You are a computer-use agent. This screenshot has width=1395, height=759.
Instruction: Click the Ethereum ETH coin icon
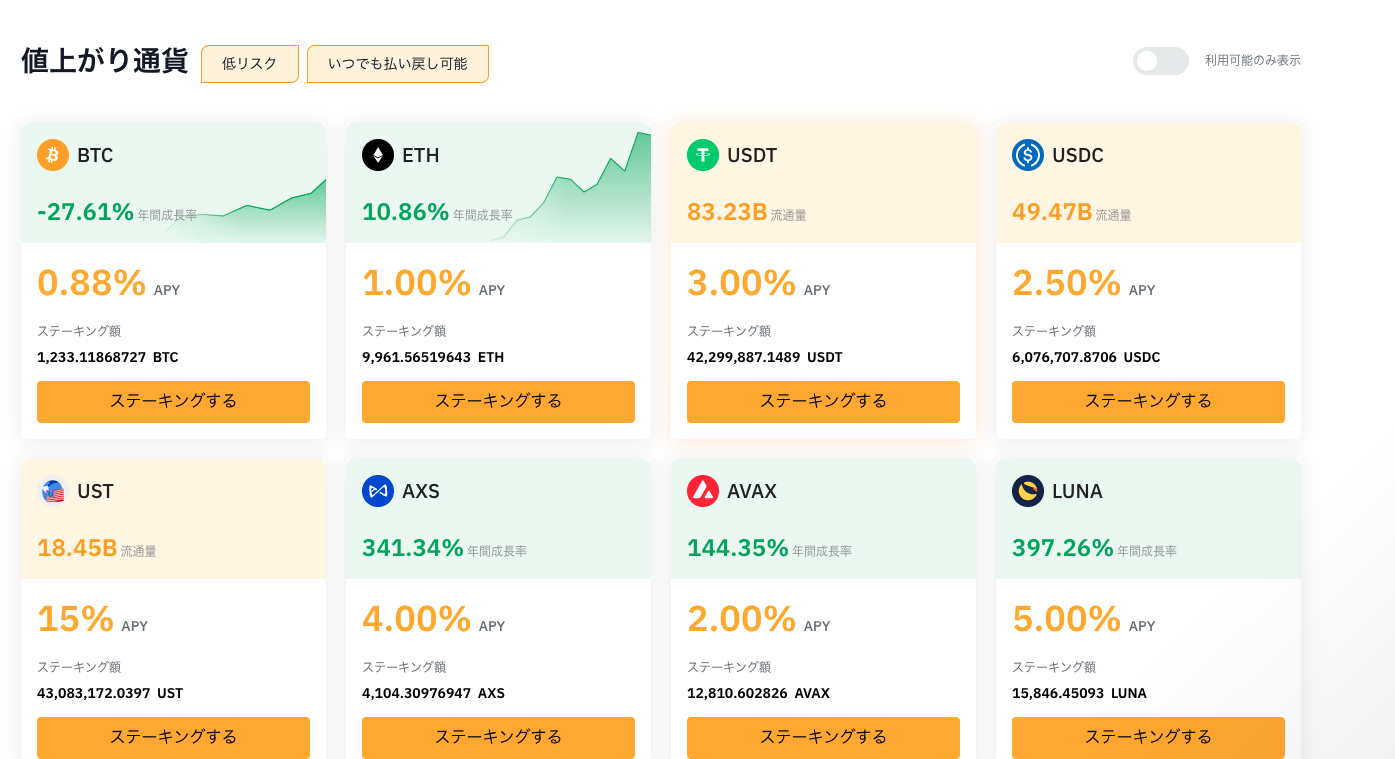(378, 155)
